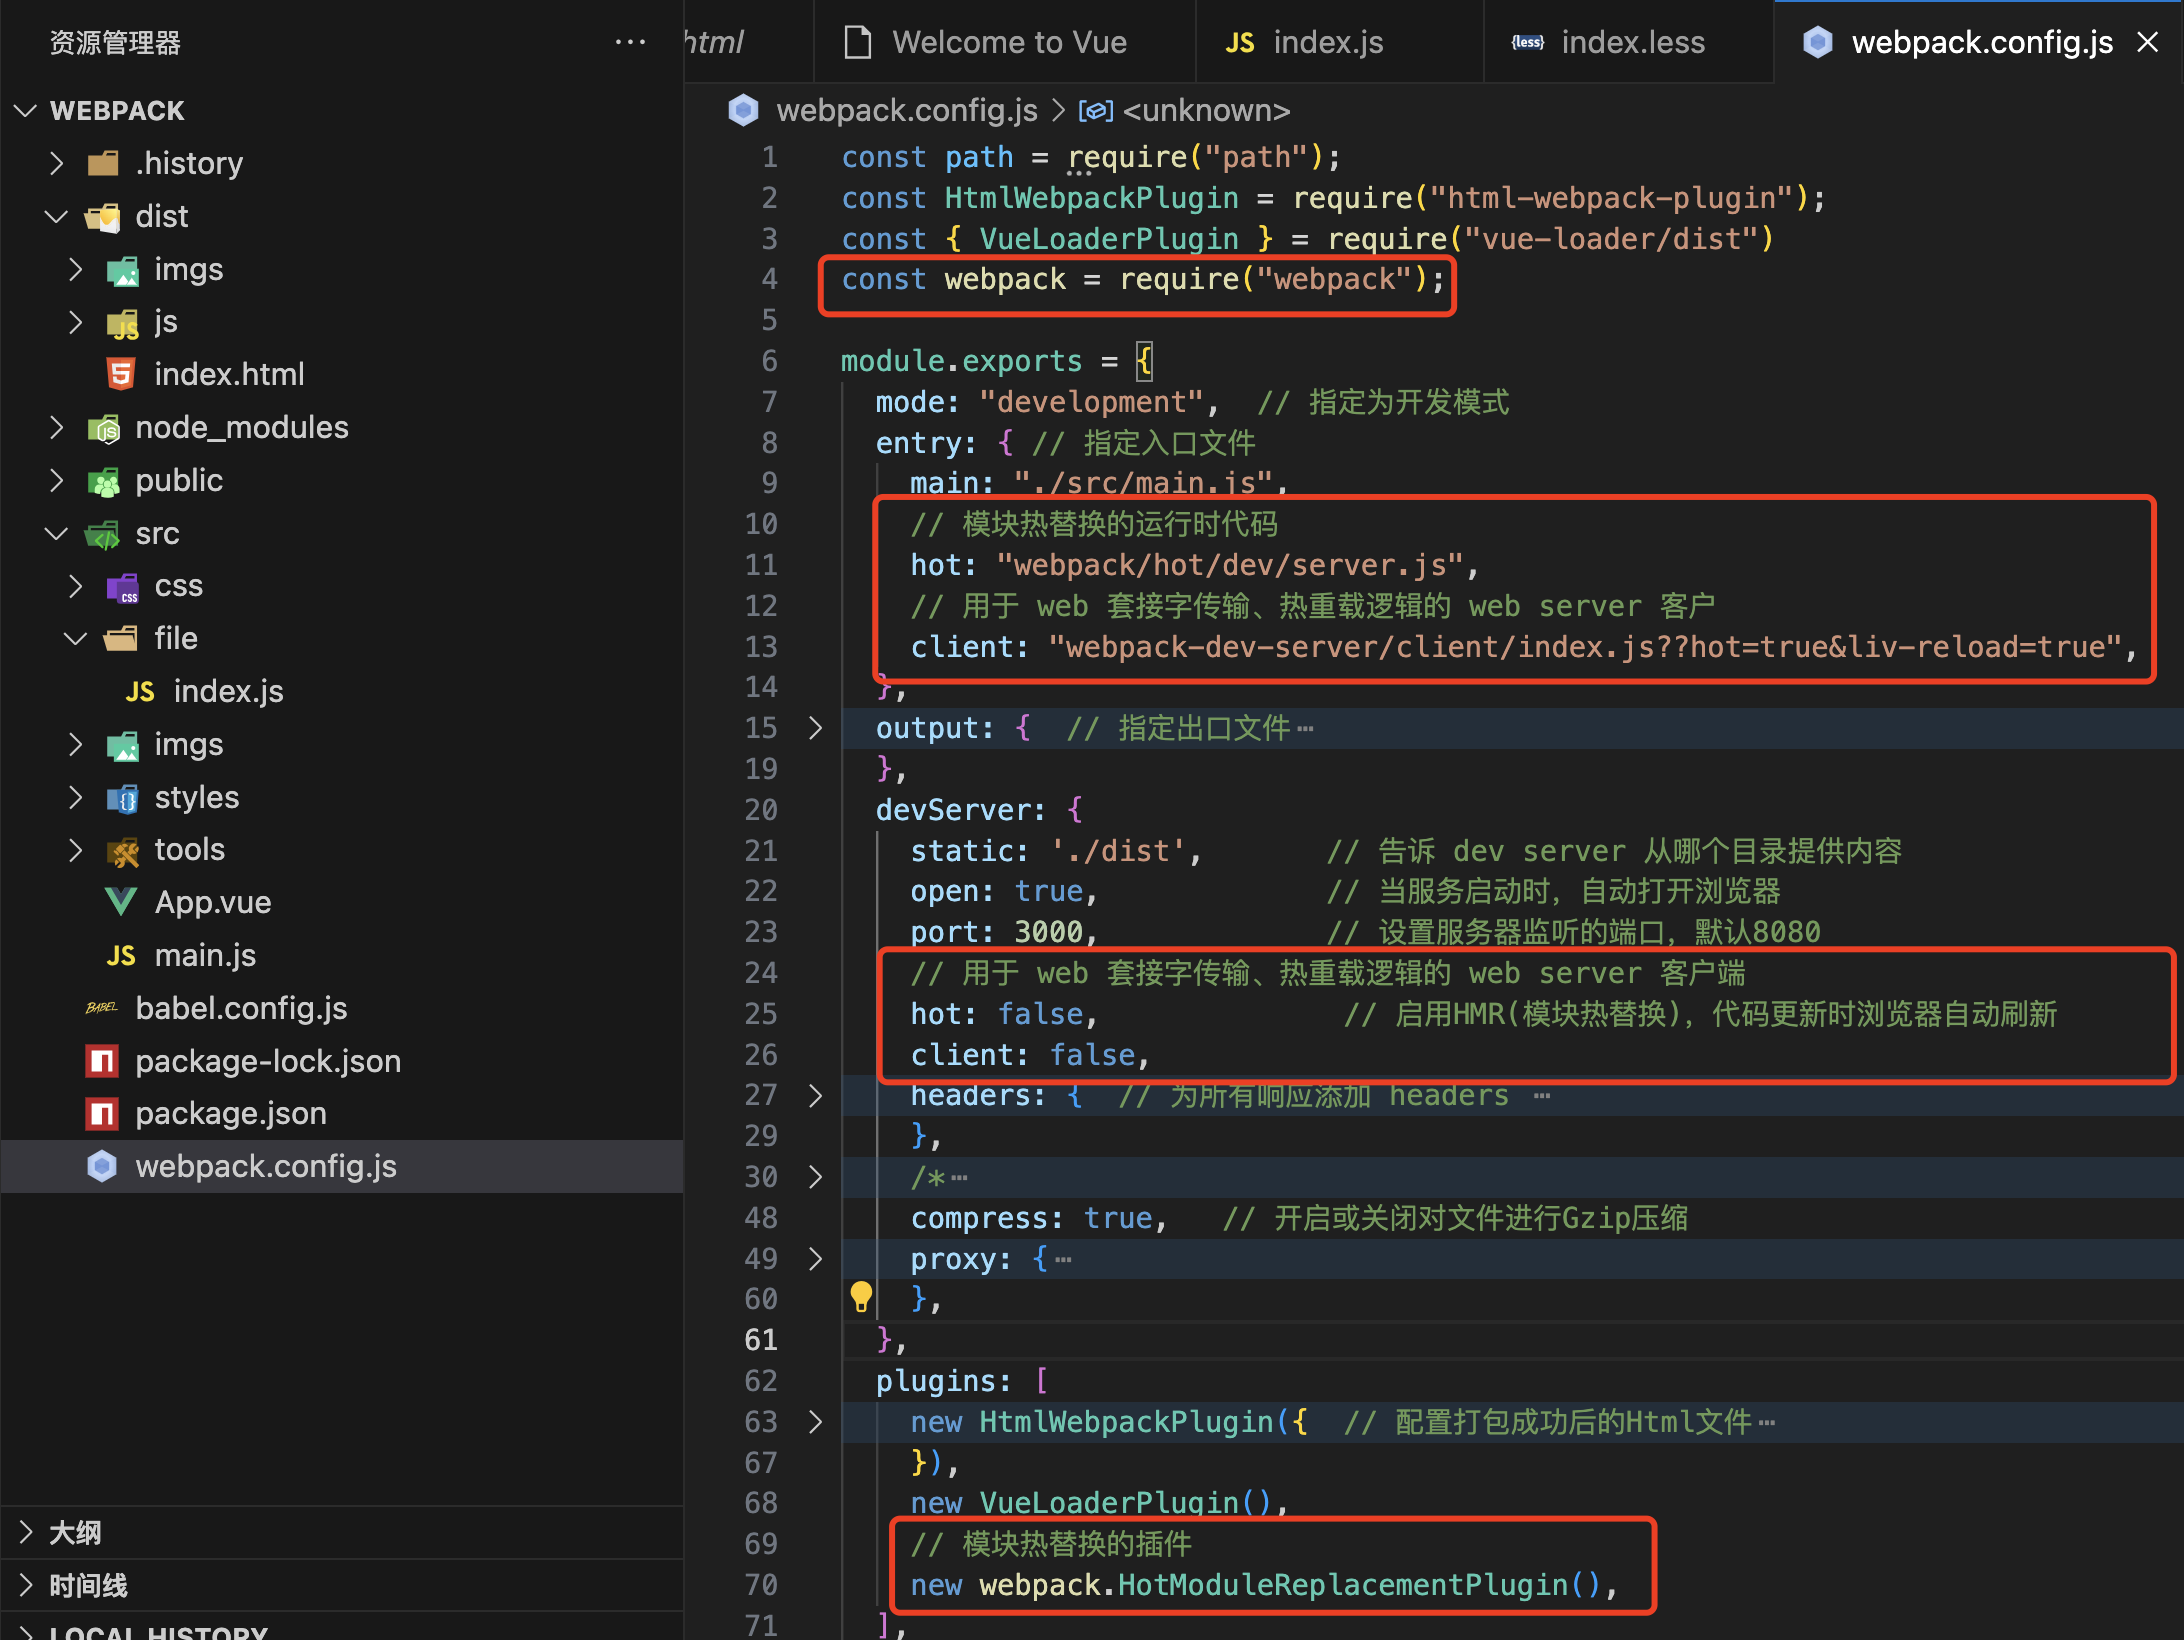Click the JS icon beside main.js

(x=120, y=955)
